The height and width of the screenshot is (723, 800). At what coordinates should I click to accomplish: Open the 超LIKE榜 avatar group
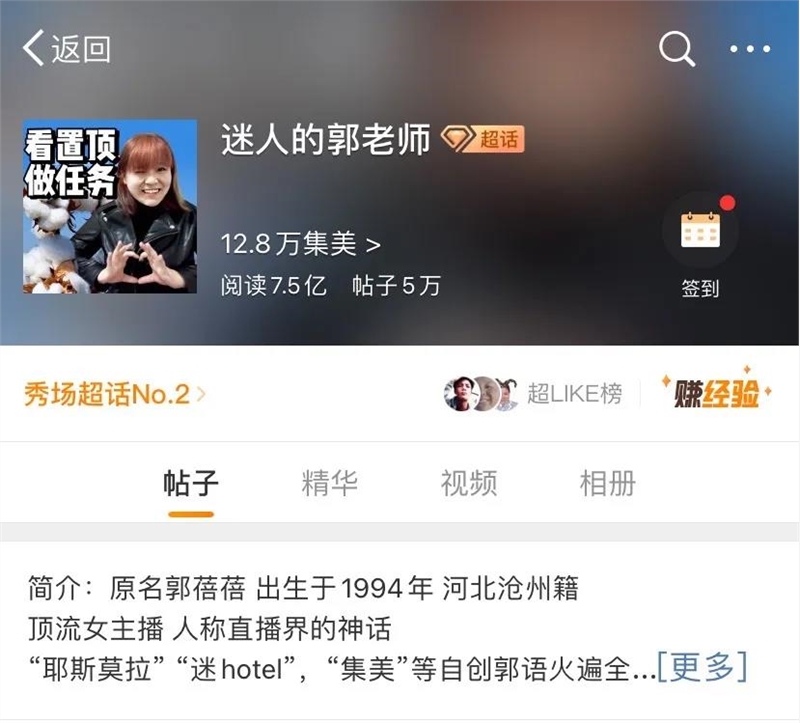(x=481, y=393)
